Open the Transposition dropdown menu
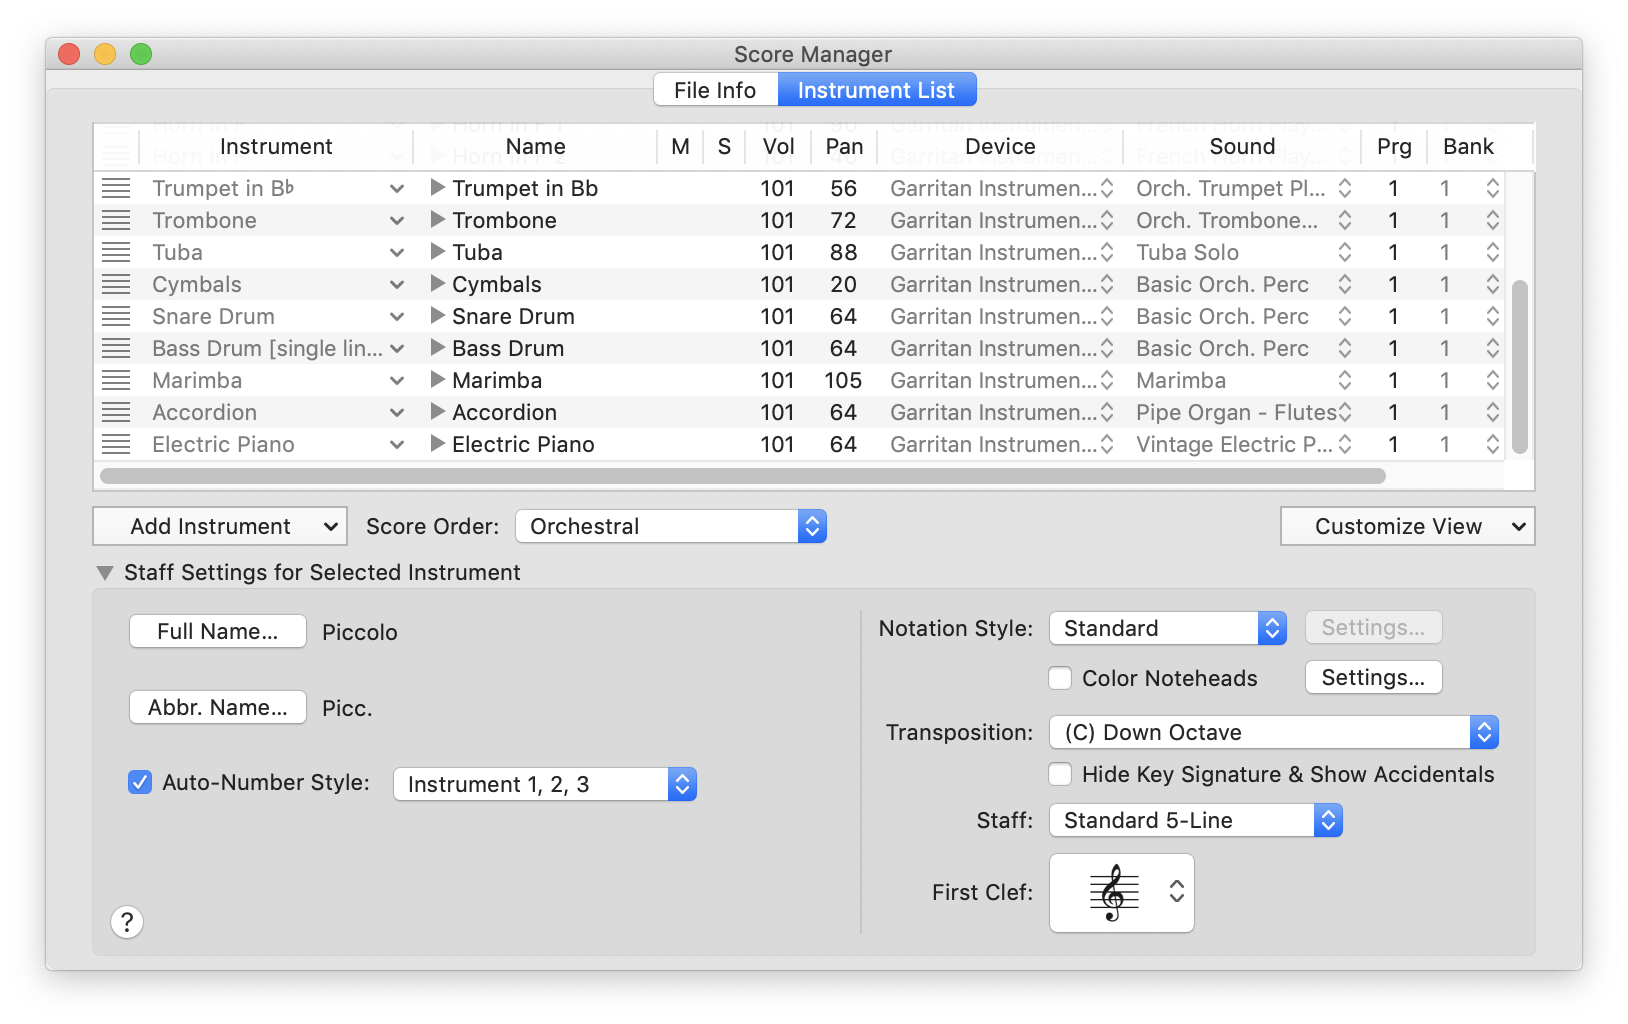 pyautogui.click(x=1273, y=732)
